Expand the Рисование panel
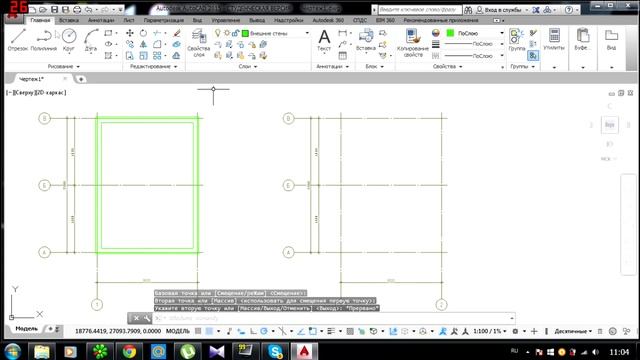The height and width of the screenshot is (360, 640). coord(64,67)
